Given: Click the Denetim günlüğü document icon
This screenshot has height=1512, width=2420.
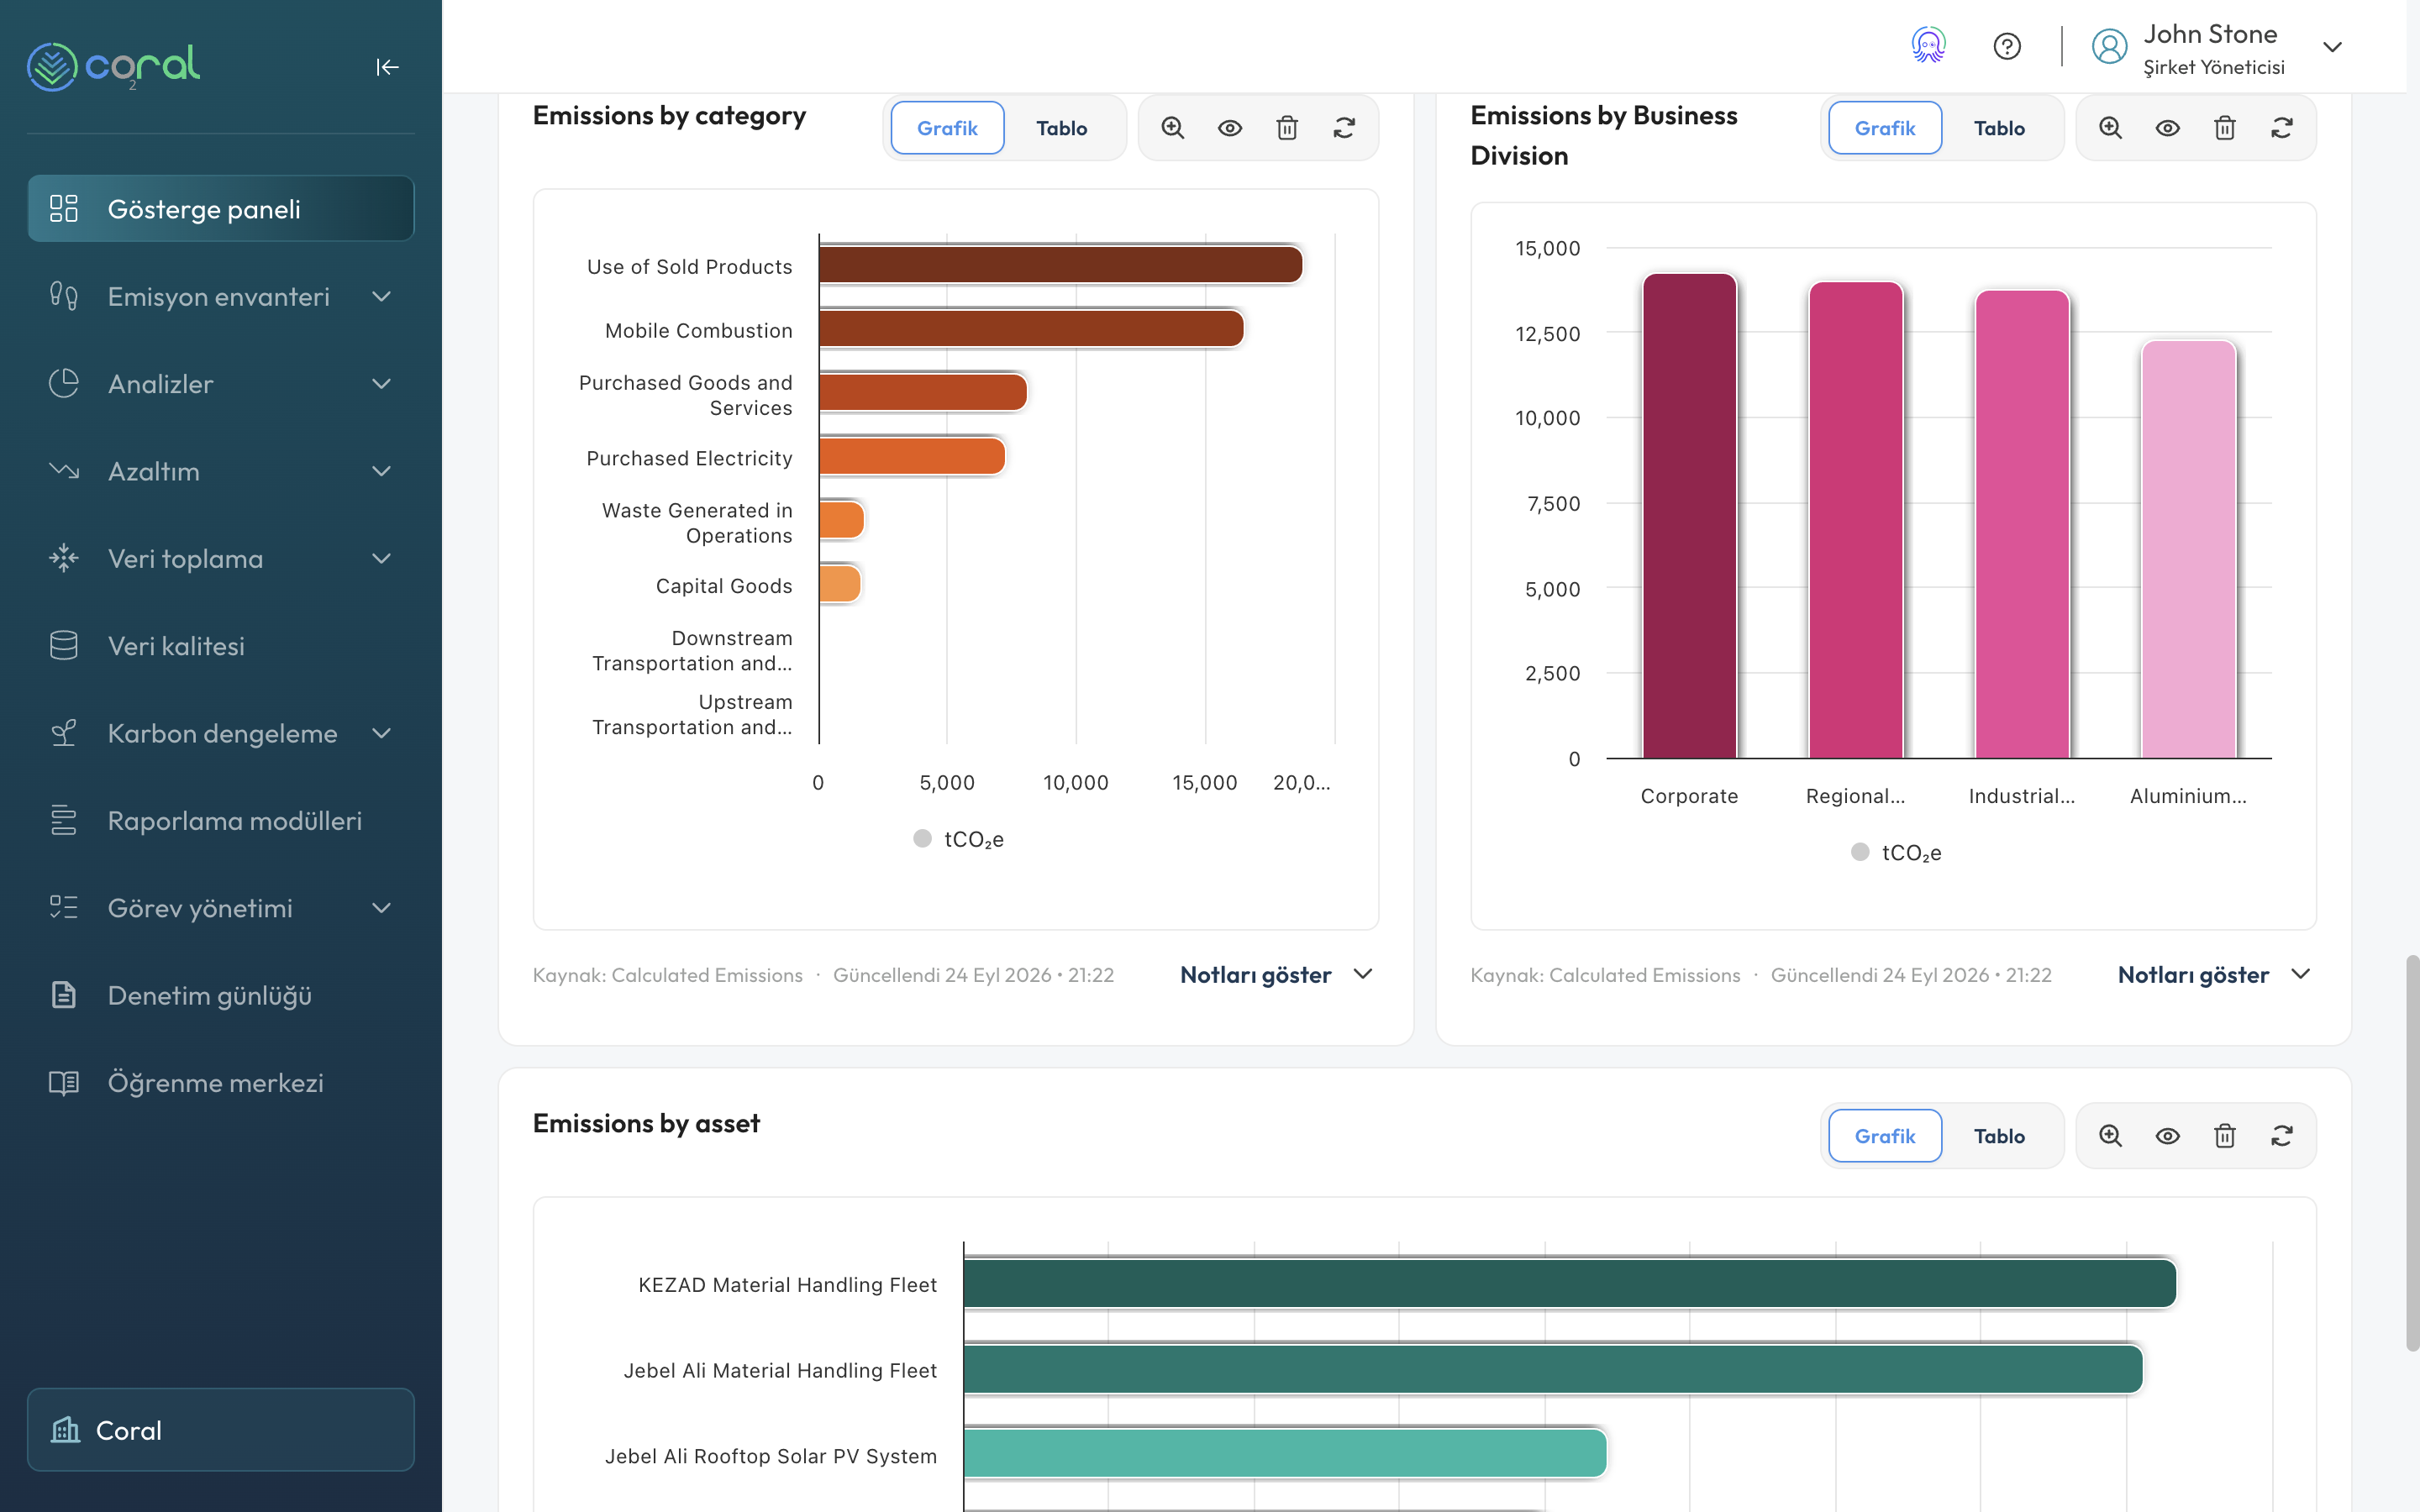Looking at the screenshot, I should point(64,995).
